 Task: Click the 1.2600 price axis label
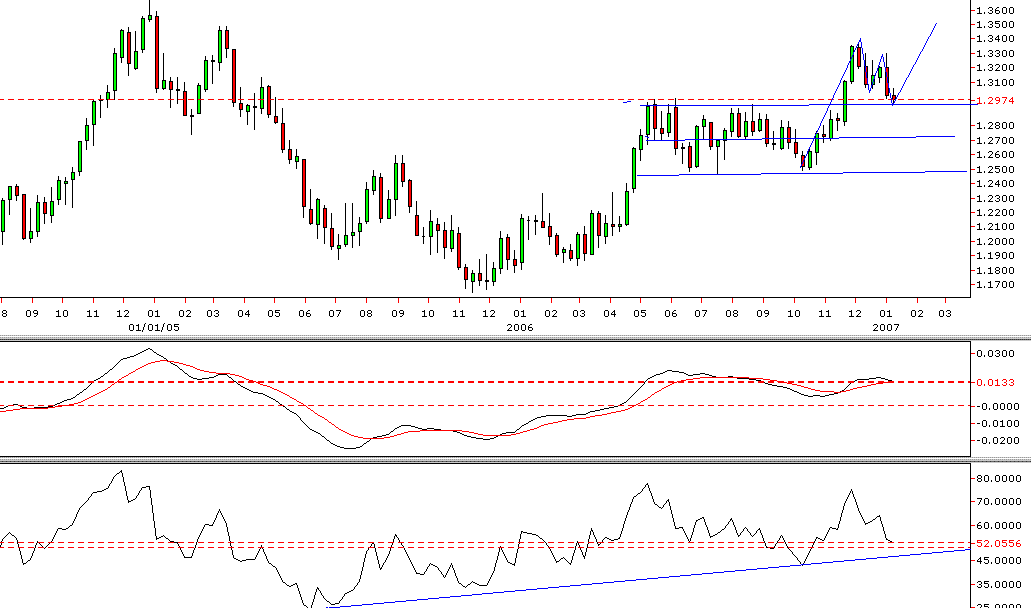(x=995, y=155)
